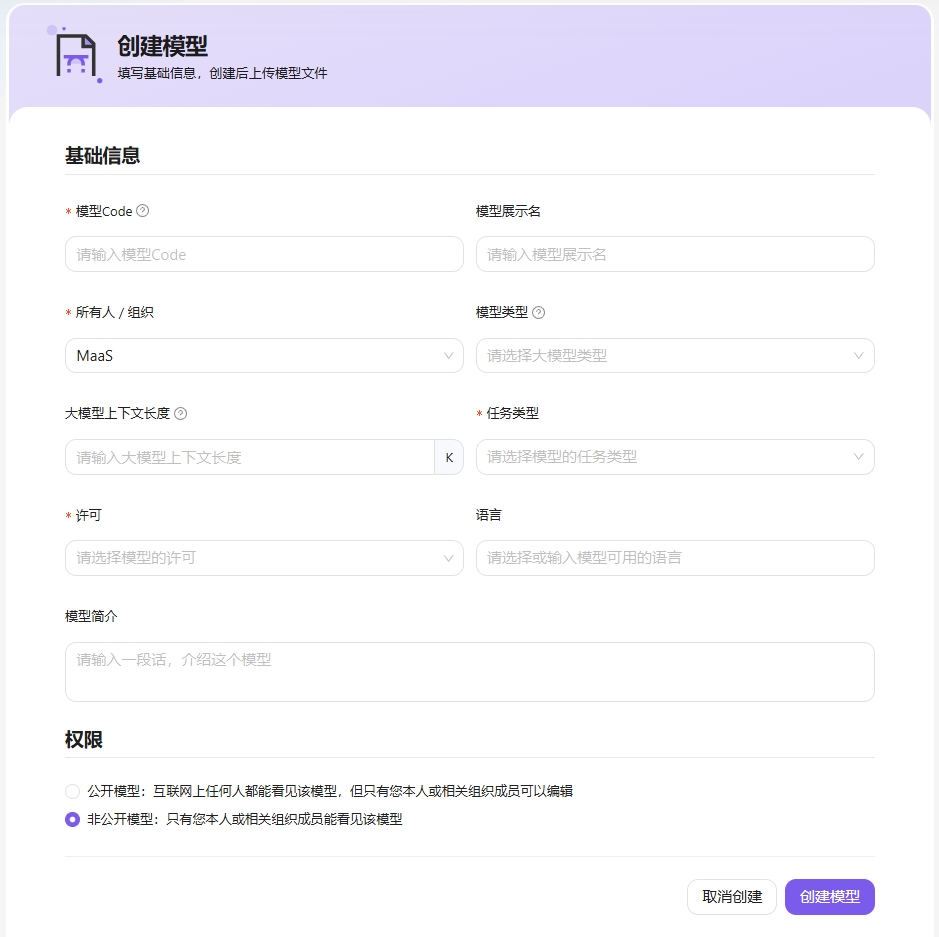Click the 权限 section heading
The image size is (939, 937).
click(x=84, y=739)
